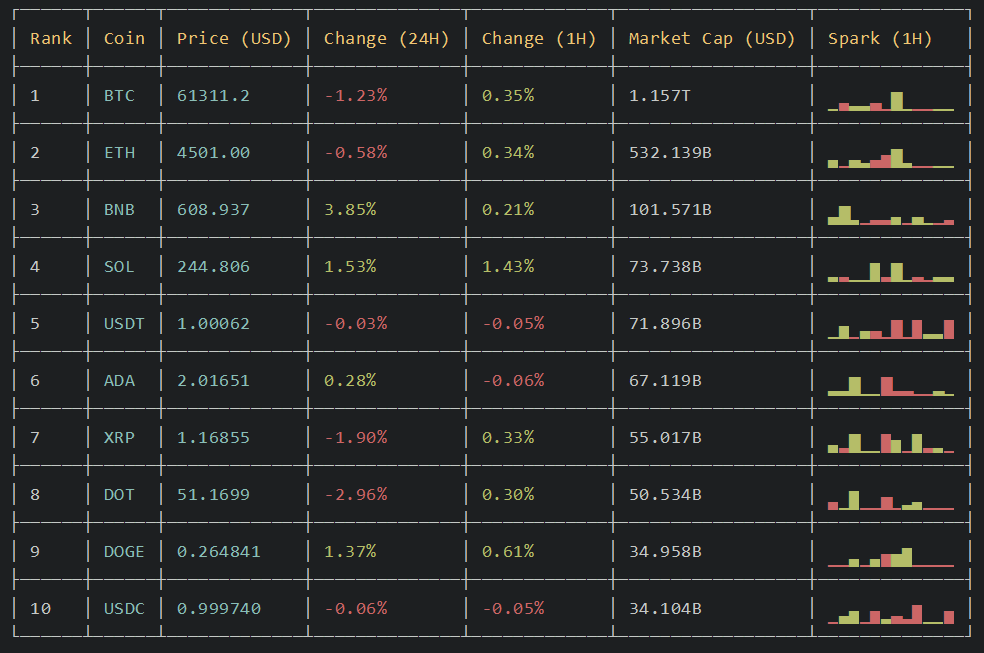Screen dimensions: 984x653
Task: Select the BNB coin cell
Action: 119,210
